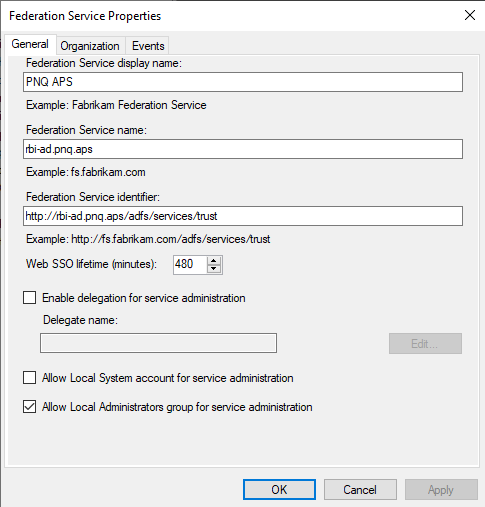Click the greyed-out Delegate name text box
Viewport: 485px width, 507px height.
pyautogui.click(x=158, y=343)
